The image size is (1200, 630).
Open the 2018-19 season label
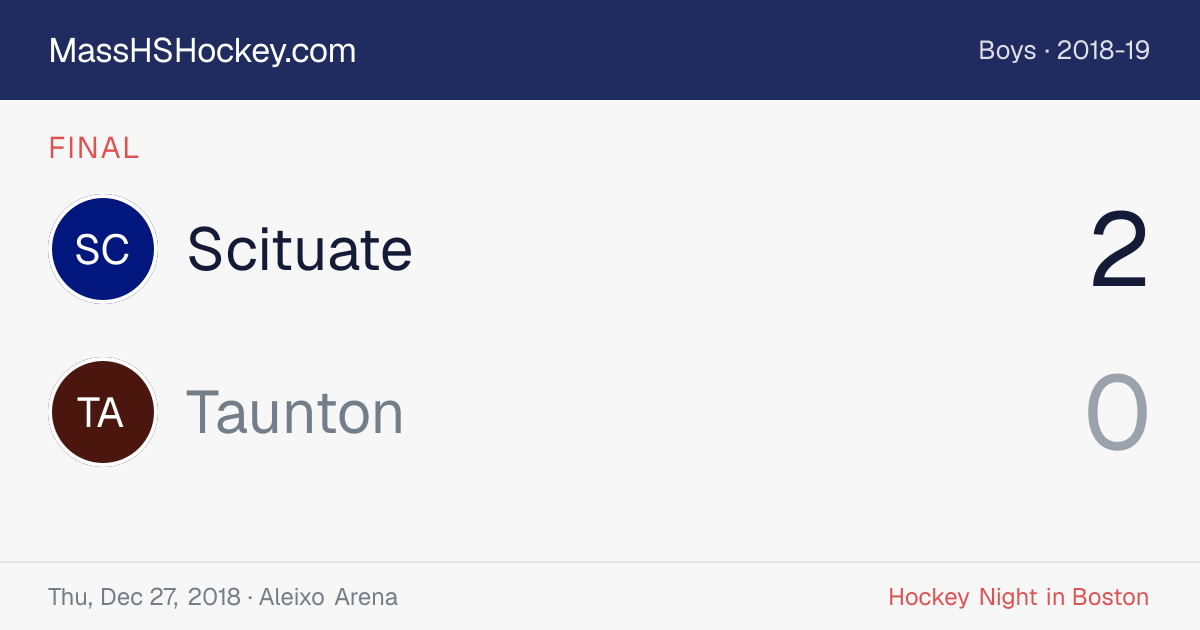[x=1103, y=50]
